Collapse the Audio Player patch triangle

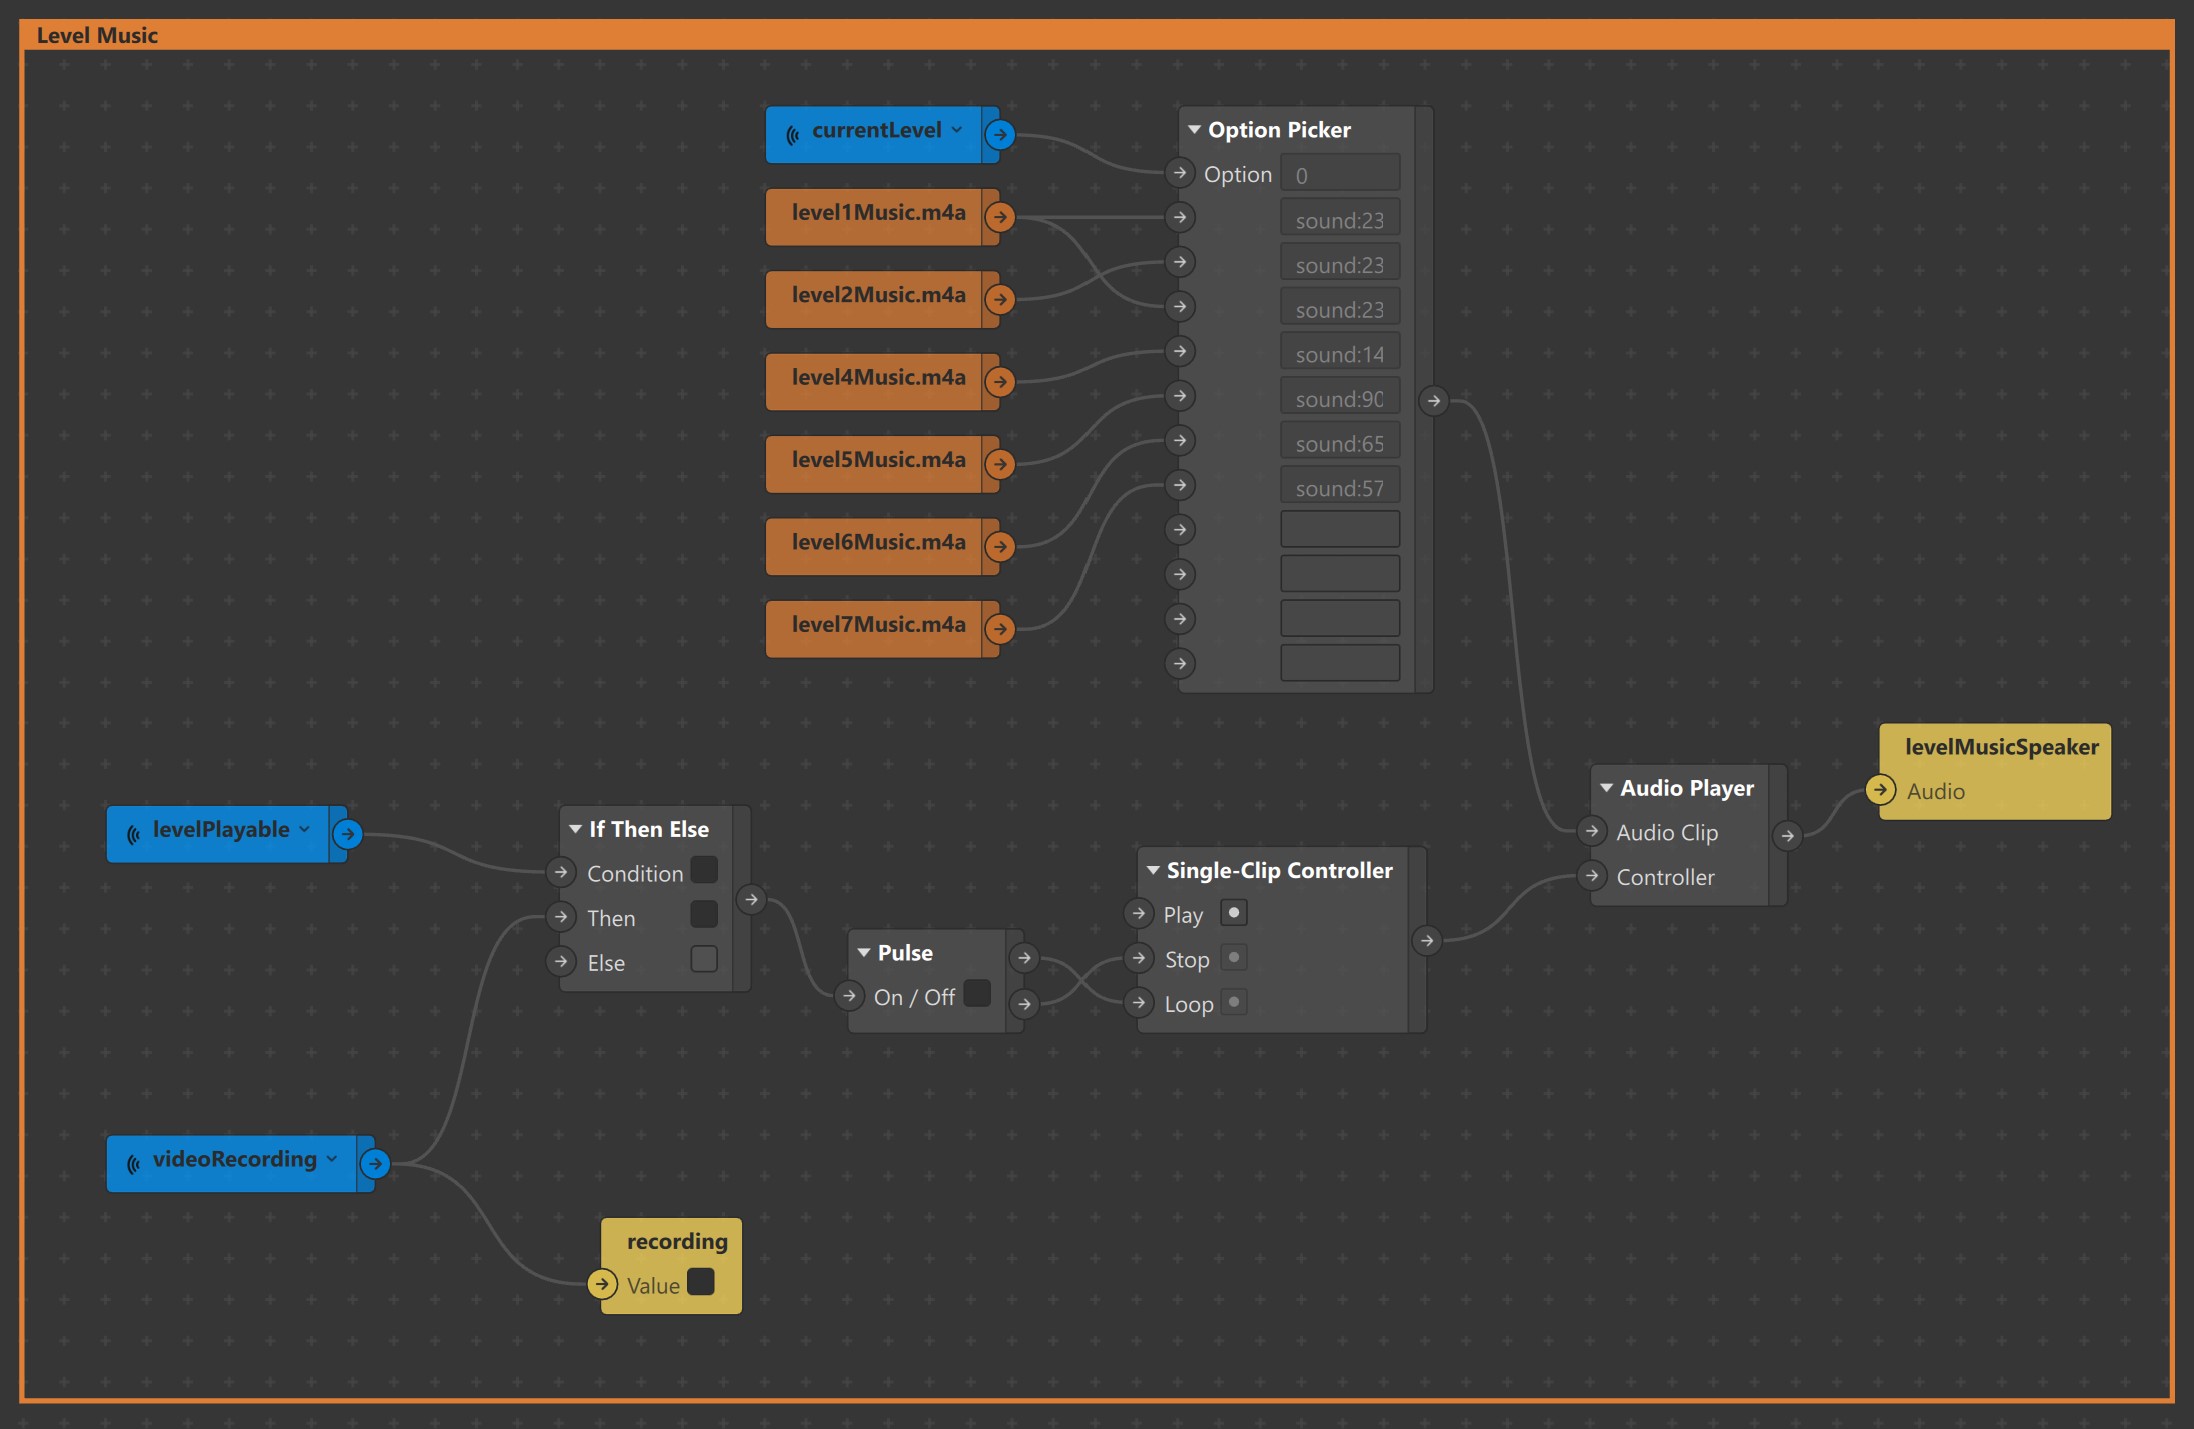(x=1606, y=788)
